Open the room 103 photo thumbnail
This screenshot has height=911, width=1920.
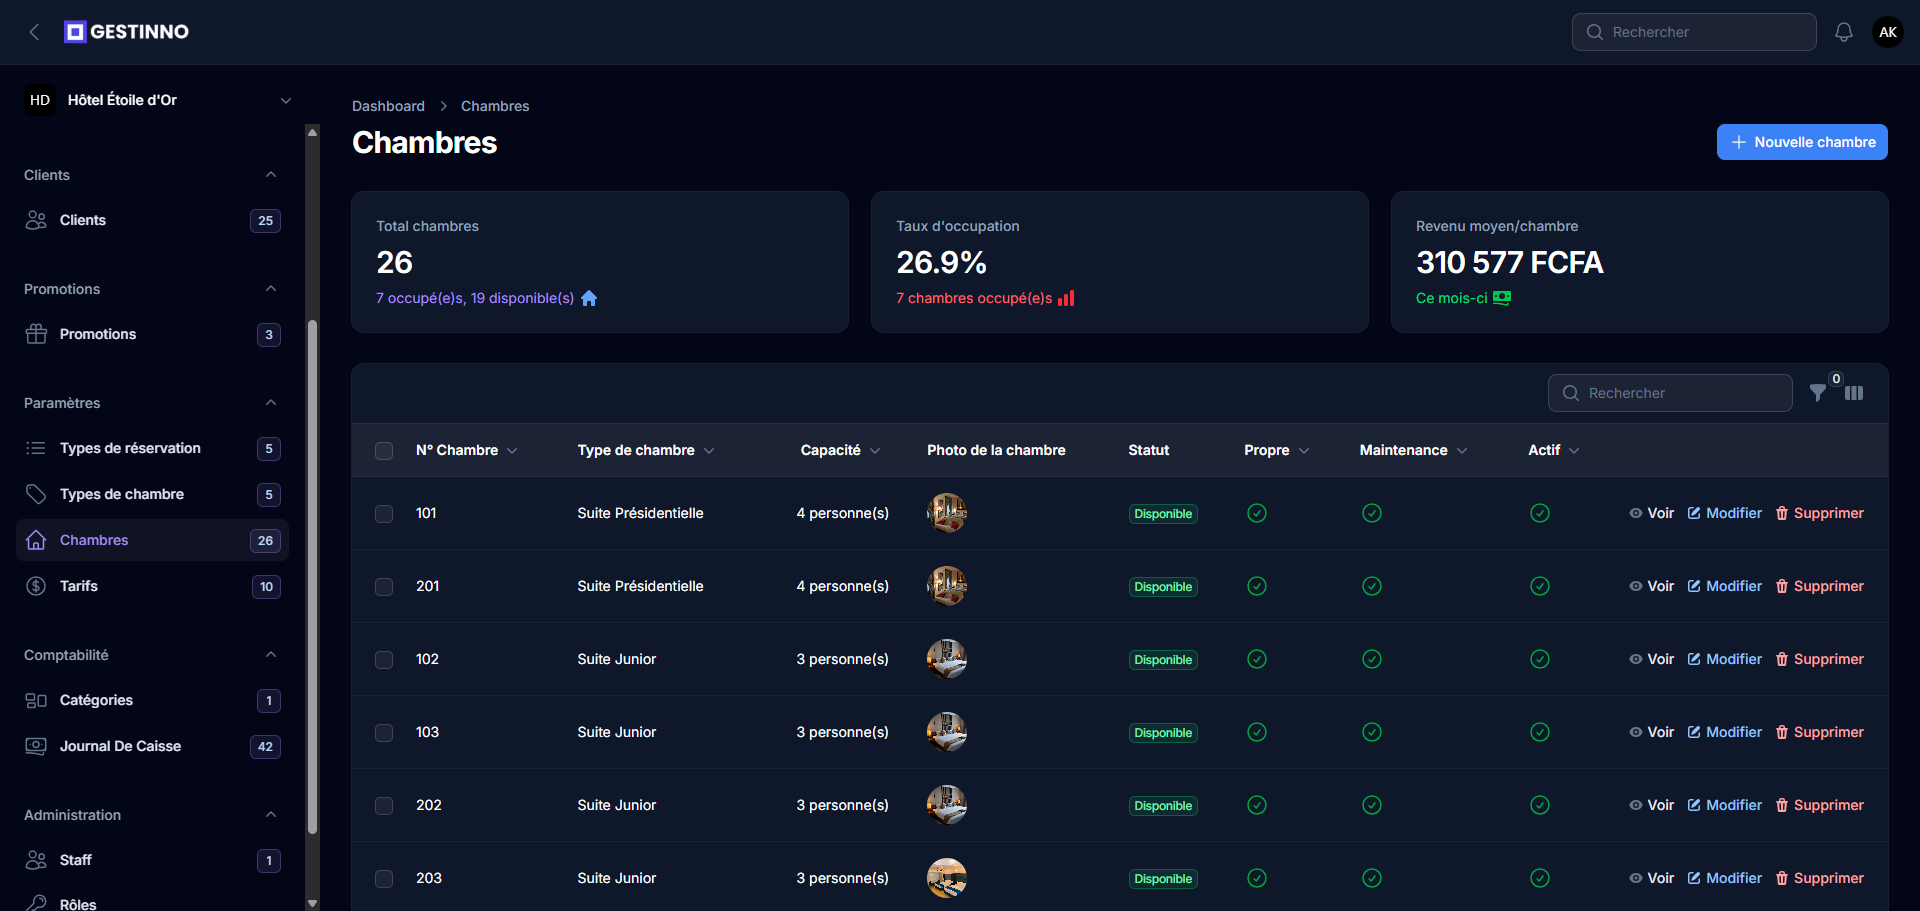pos(947,732)
